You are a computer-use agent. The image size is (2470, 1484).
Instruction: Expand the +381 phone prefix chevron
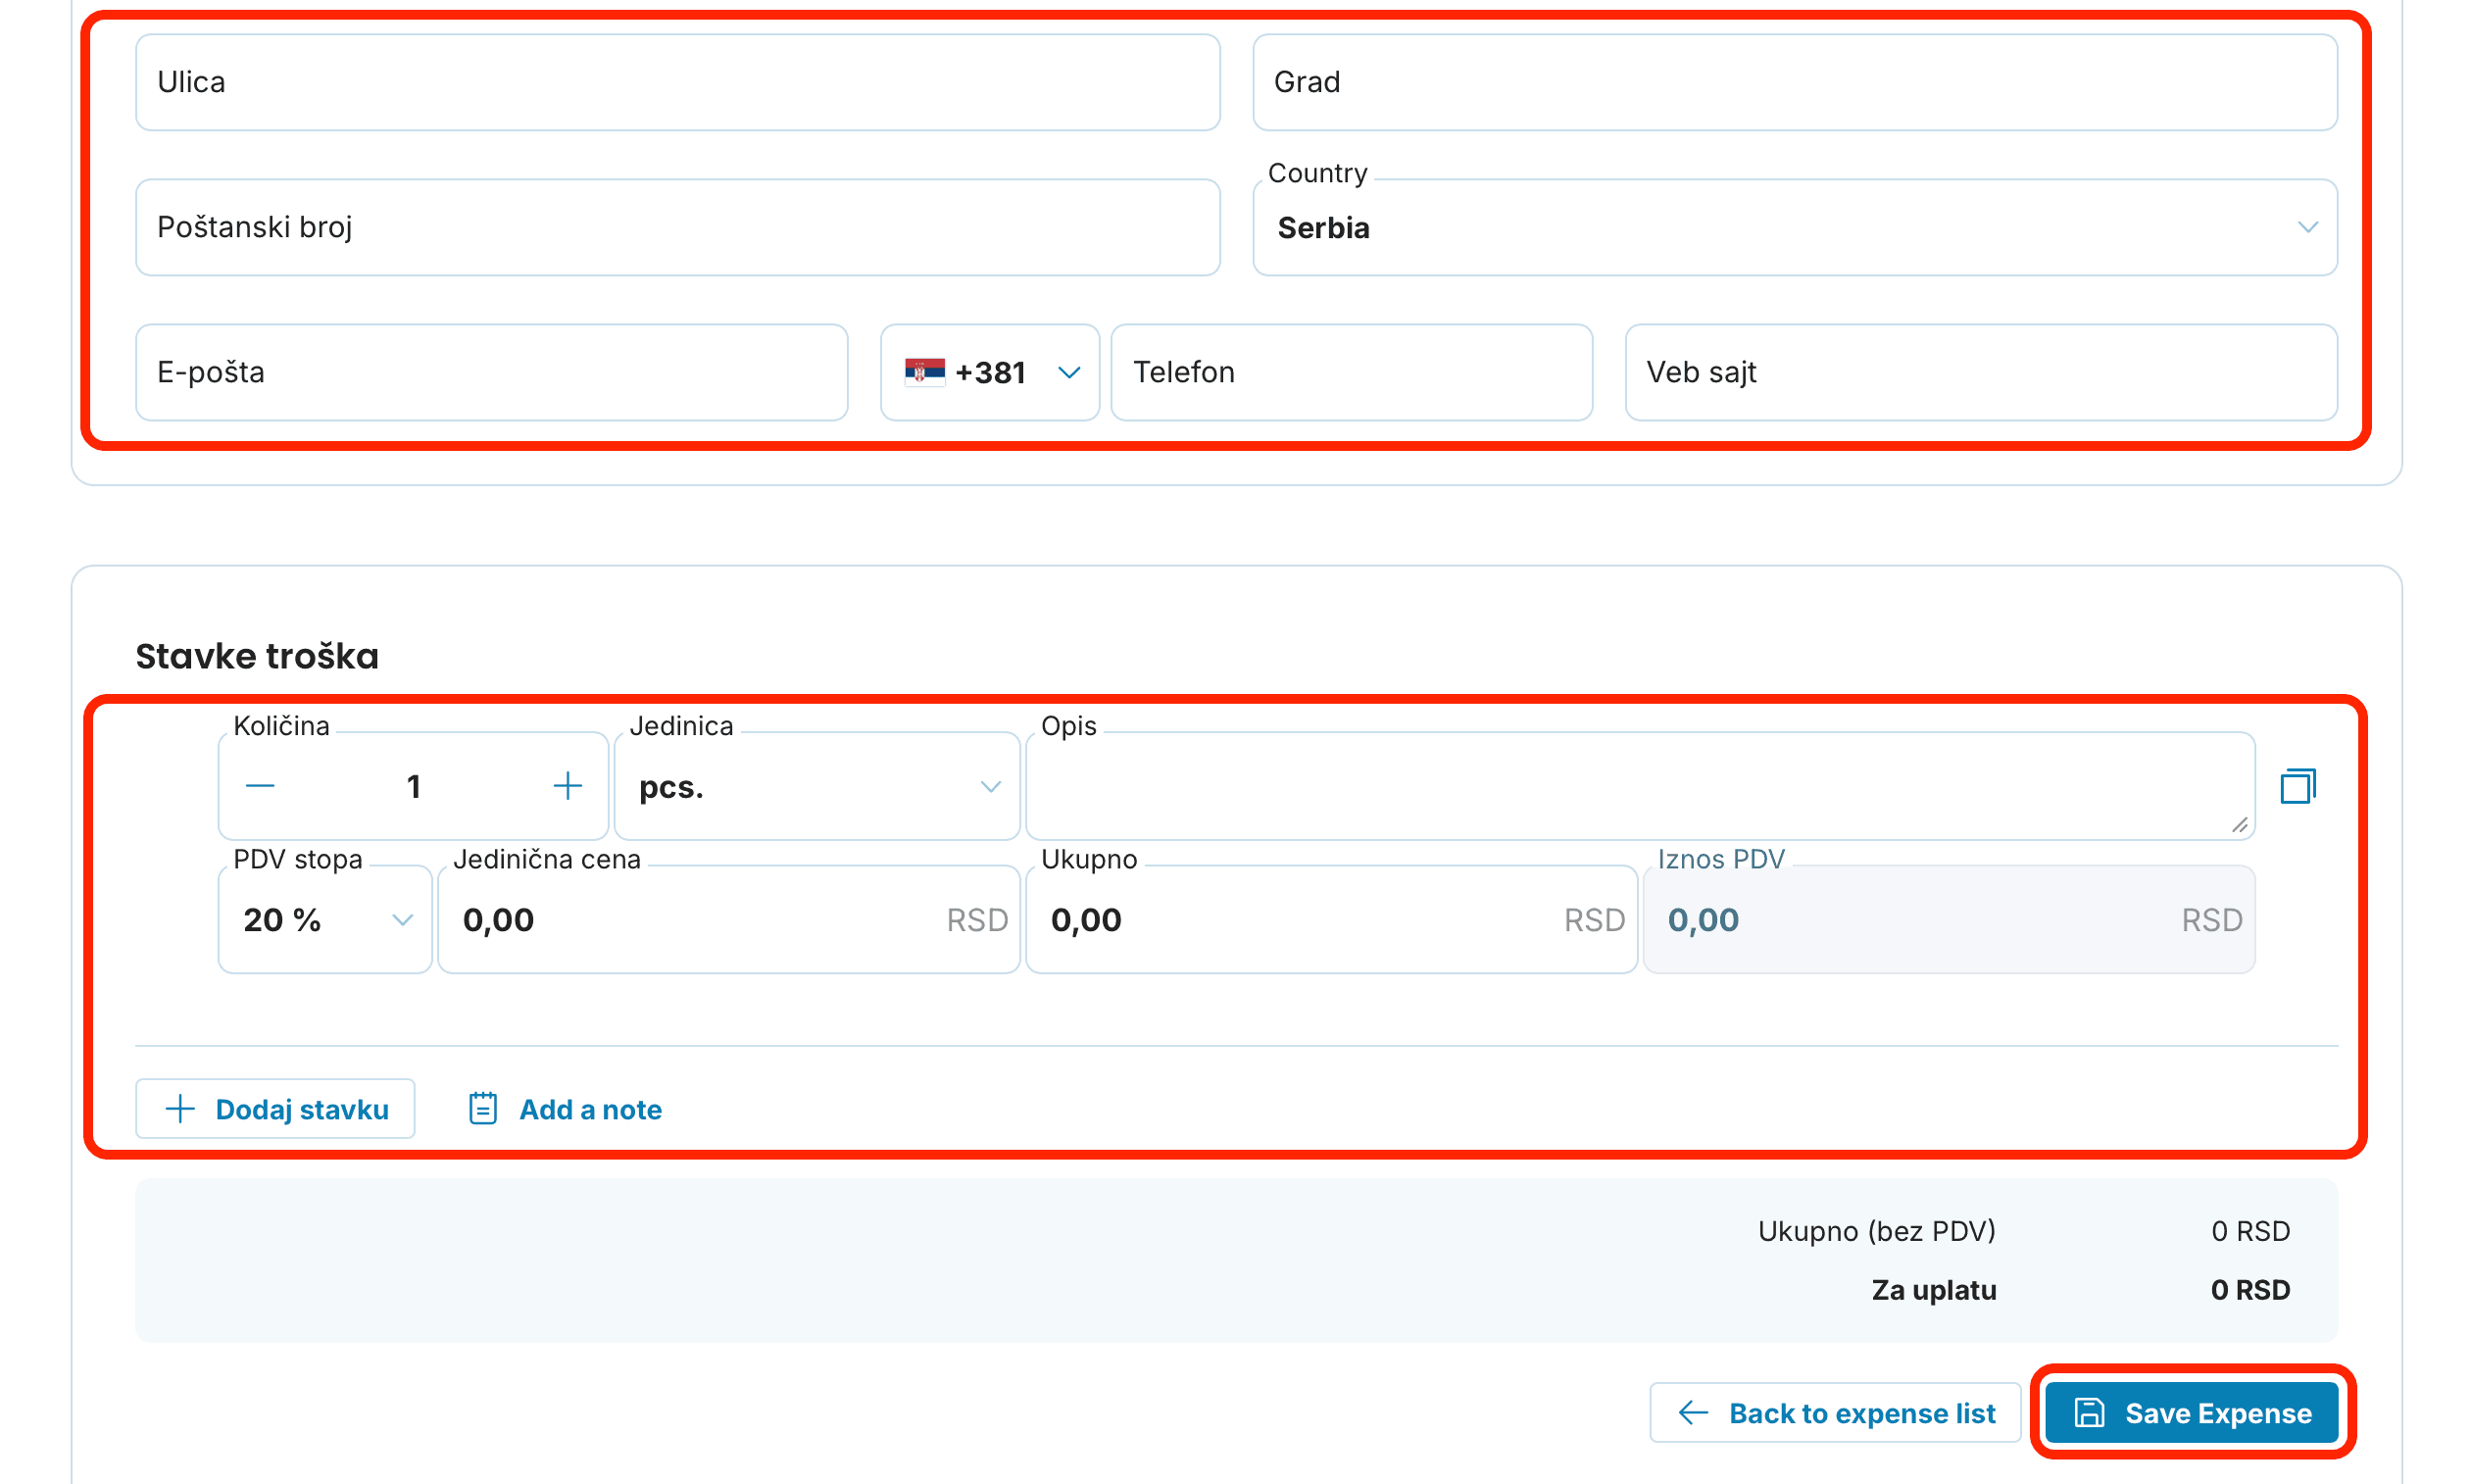click(1068, 373)
